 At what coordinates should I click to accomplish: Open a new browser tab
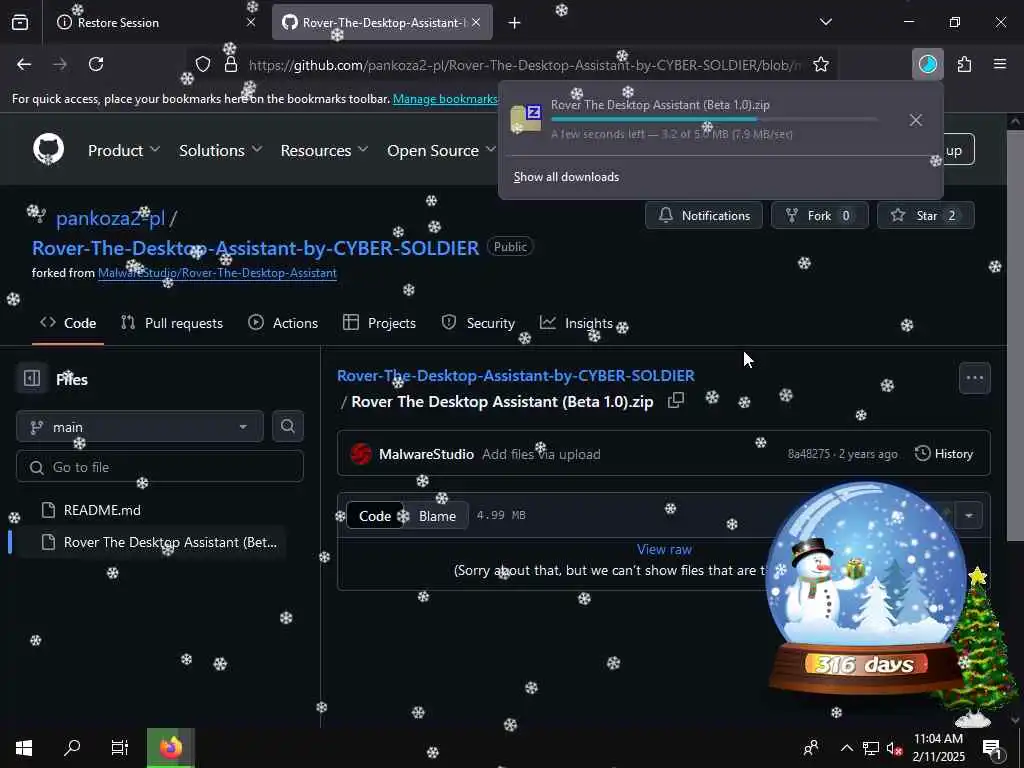515,23
